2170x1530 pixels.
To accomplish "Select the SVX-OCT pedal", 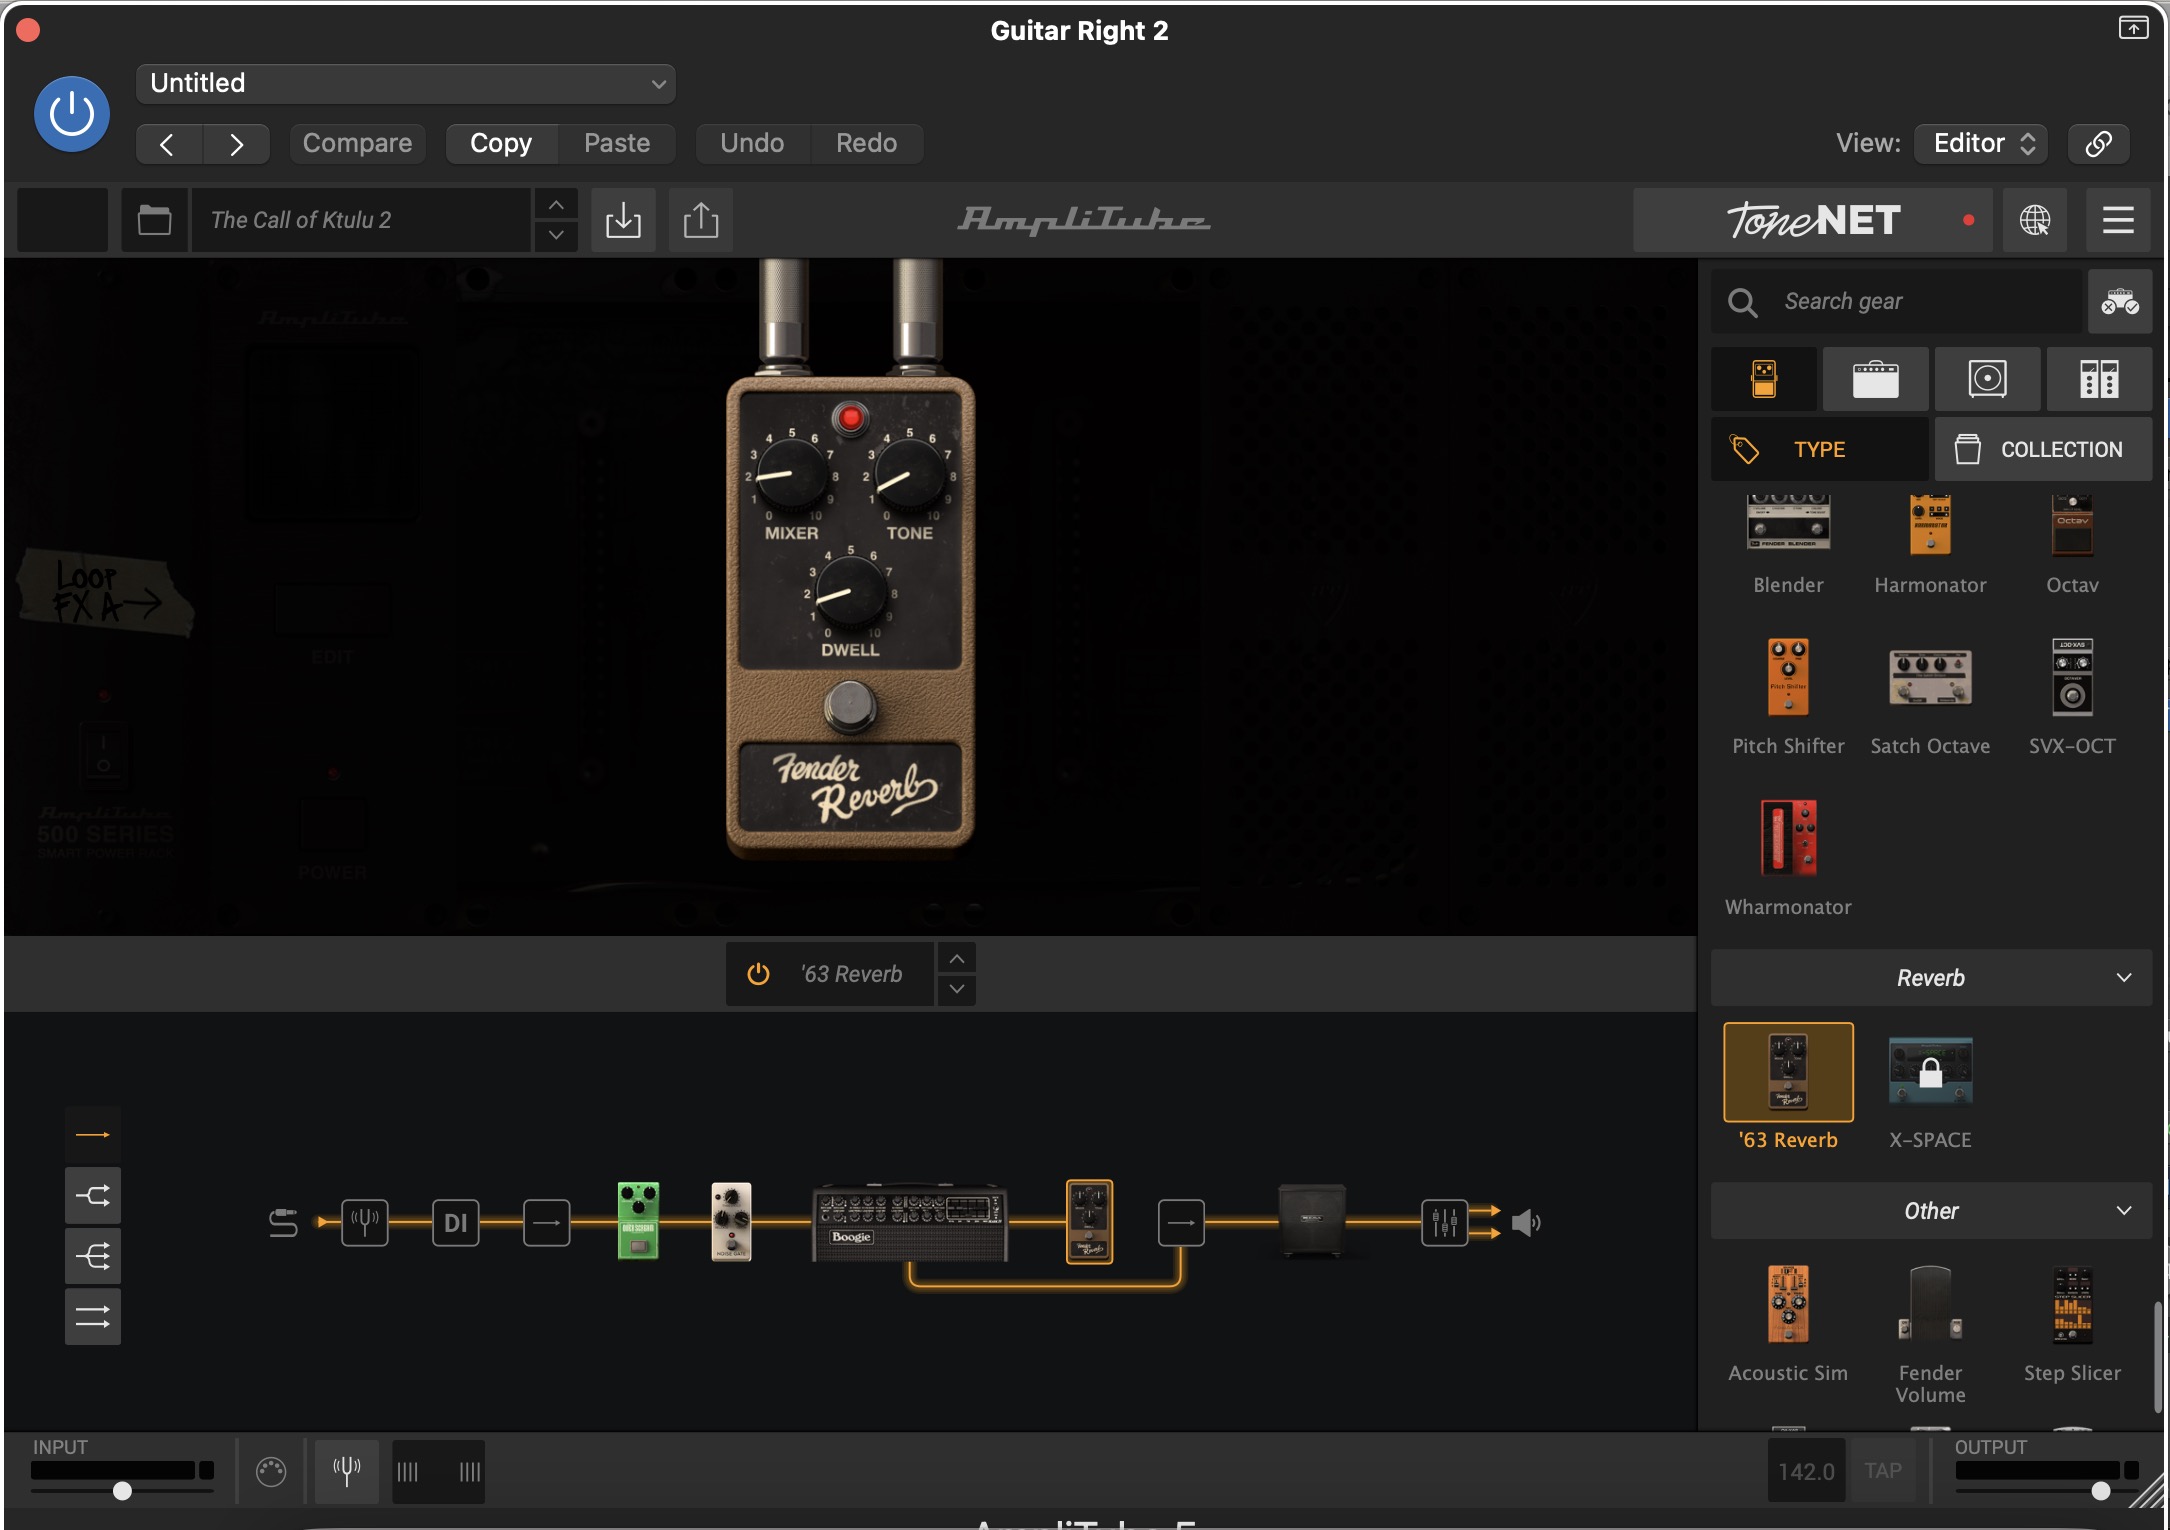I will click(2072, 697).
